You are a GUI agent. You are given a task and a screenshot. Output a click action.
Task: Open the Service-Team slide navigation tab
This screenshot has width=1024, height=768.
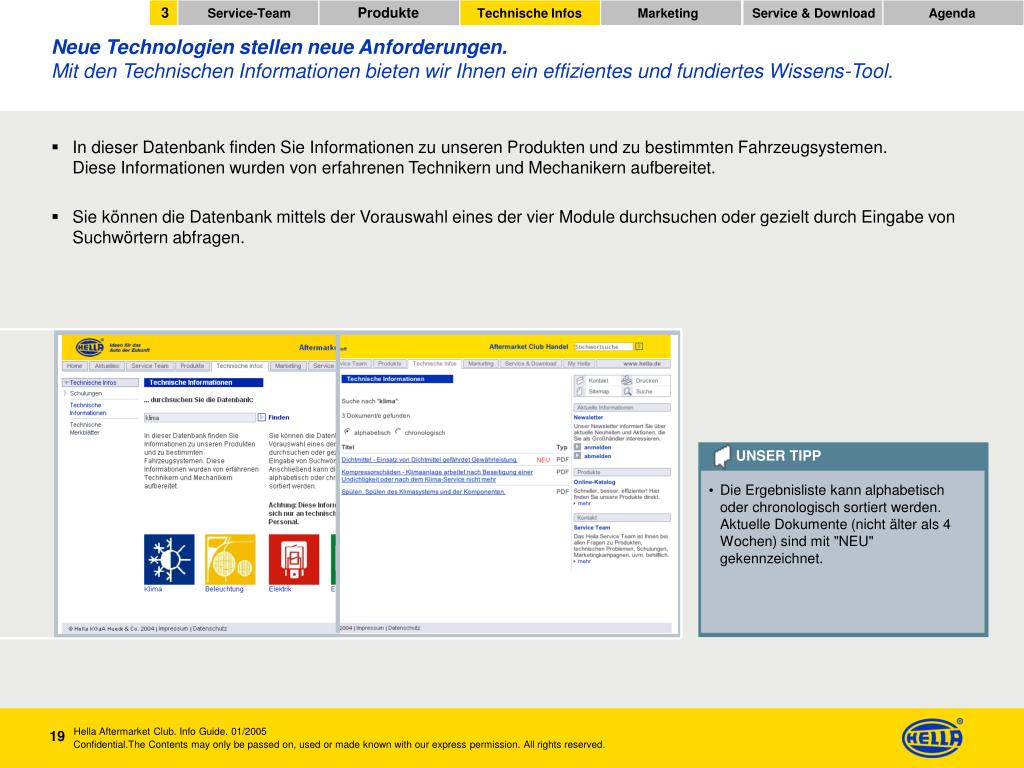coord(248,13)
